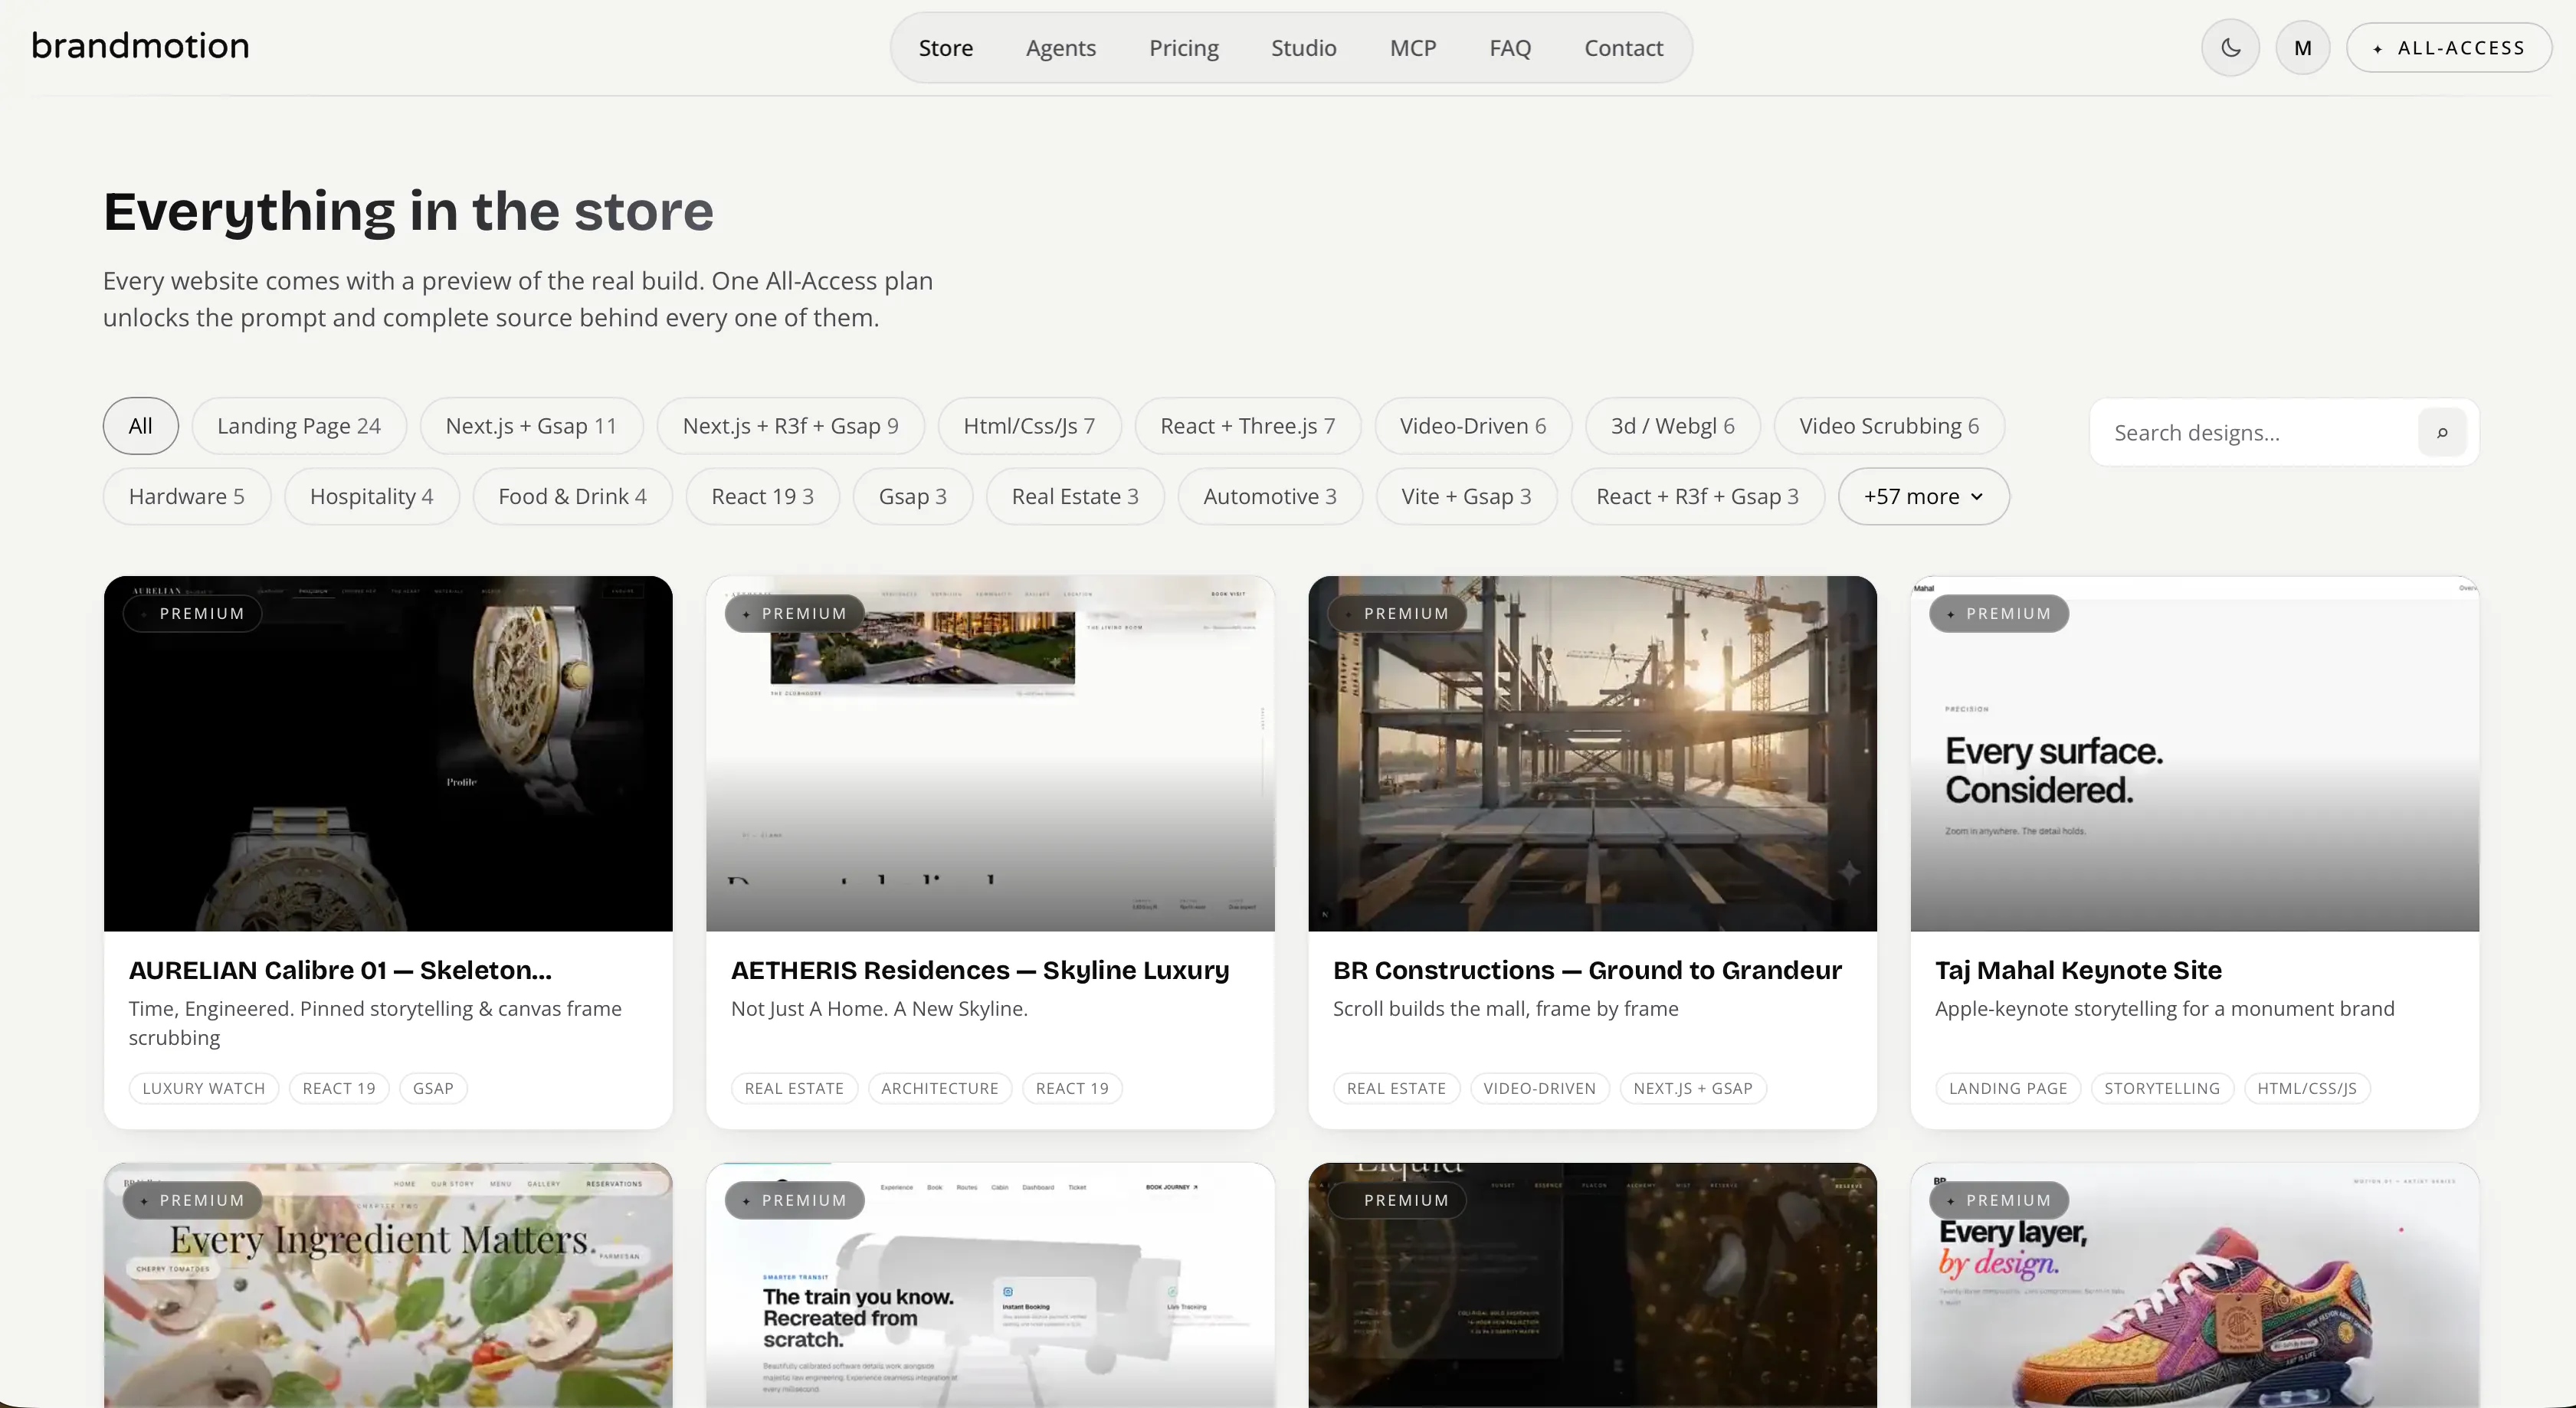Click the STORYTELLING tag
This screenshot has width=2576, height=1408.
tap(2162, 1088)
